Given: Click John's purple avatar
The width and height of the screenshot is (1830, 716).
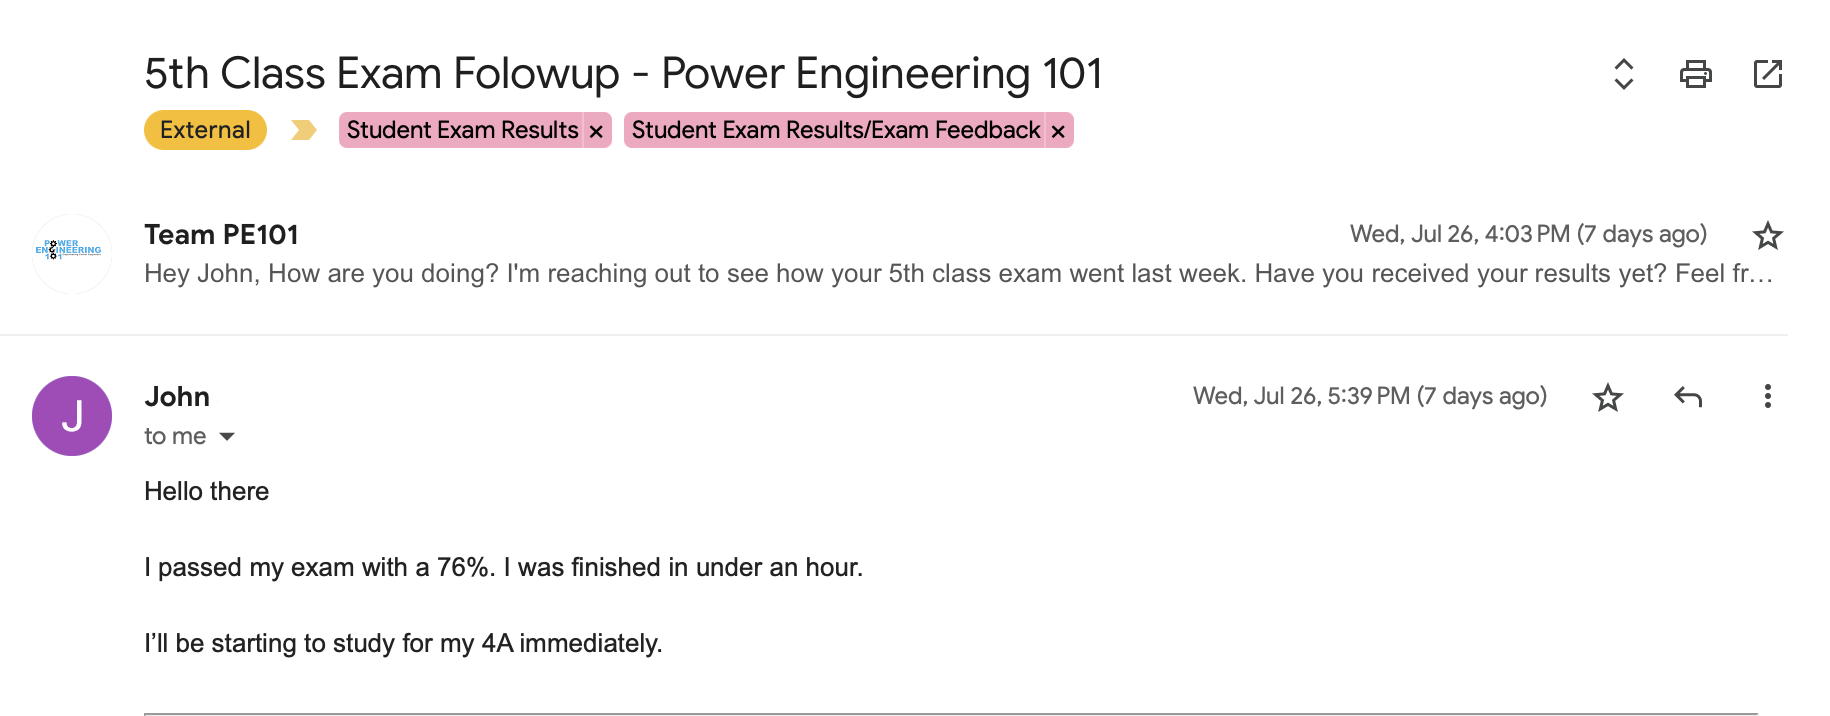Looking at the screenshot, I should tap(71, 416).
